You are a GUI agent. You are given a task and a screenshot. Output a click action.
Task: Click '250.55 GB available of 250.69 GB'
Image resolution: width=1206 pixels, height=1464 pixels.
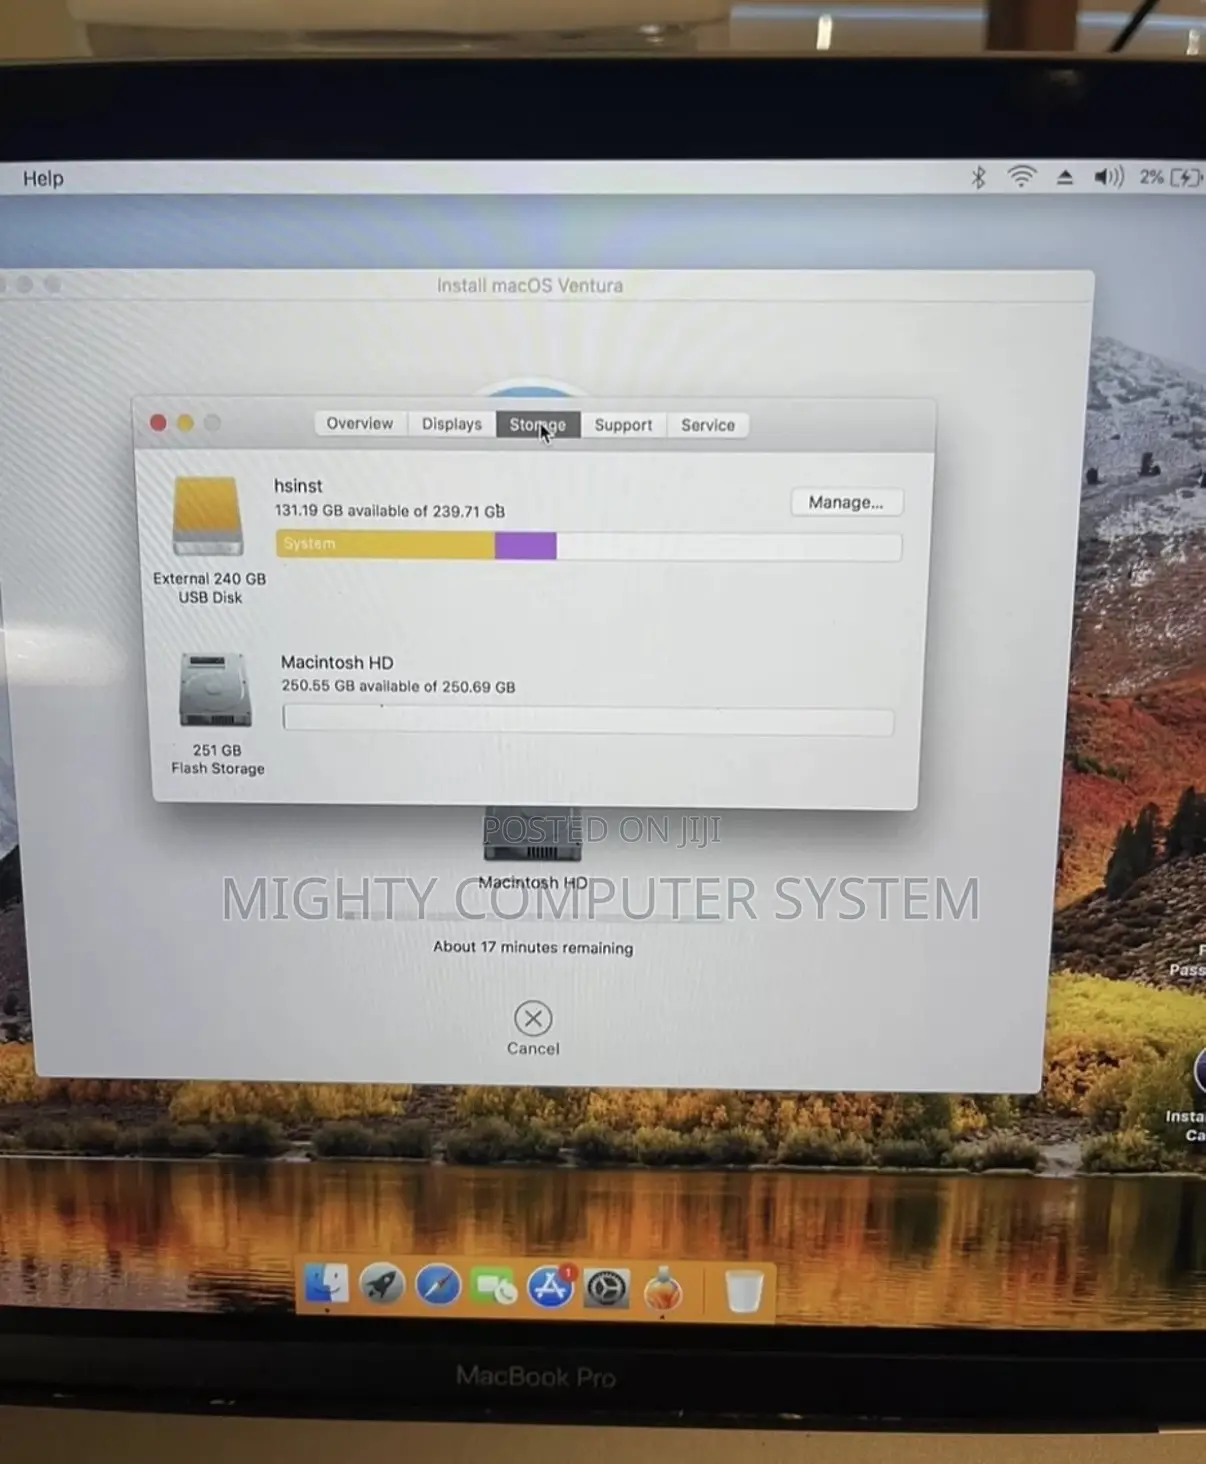click(398, 686)
